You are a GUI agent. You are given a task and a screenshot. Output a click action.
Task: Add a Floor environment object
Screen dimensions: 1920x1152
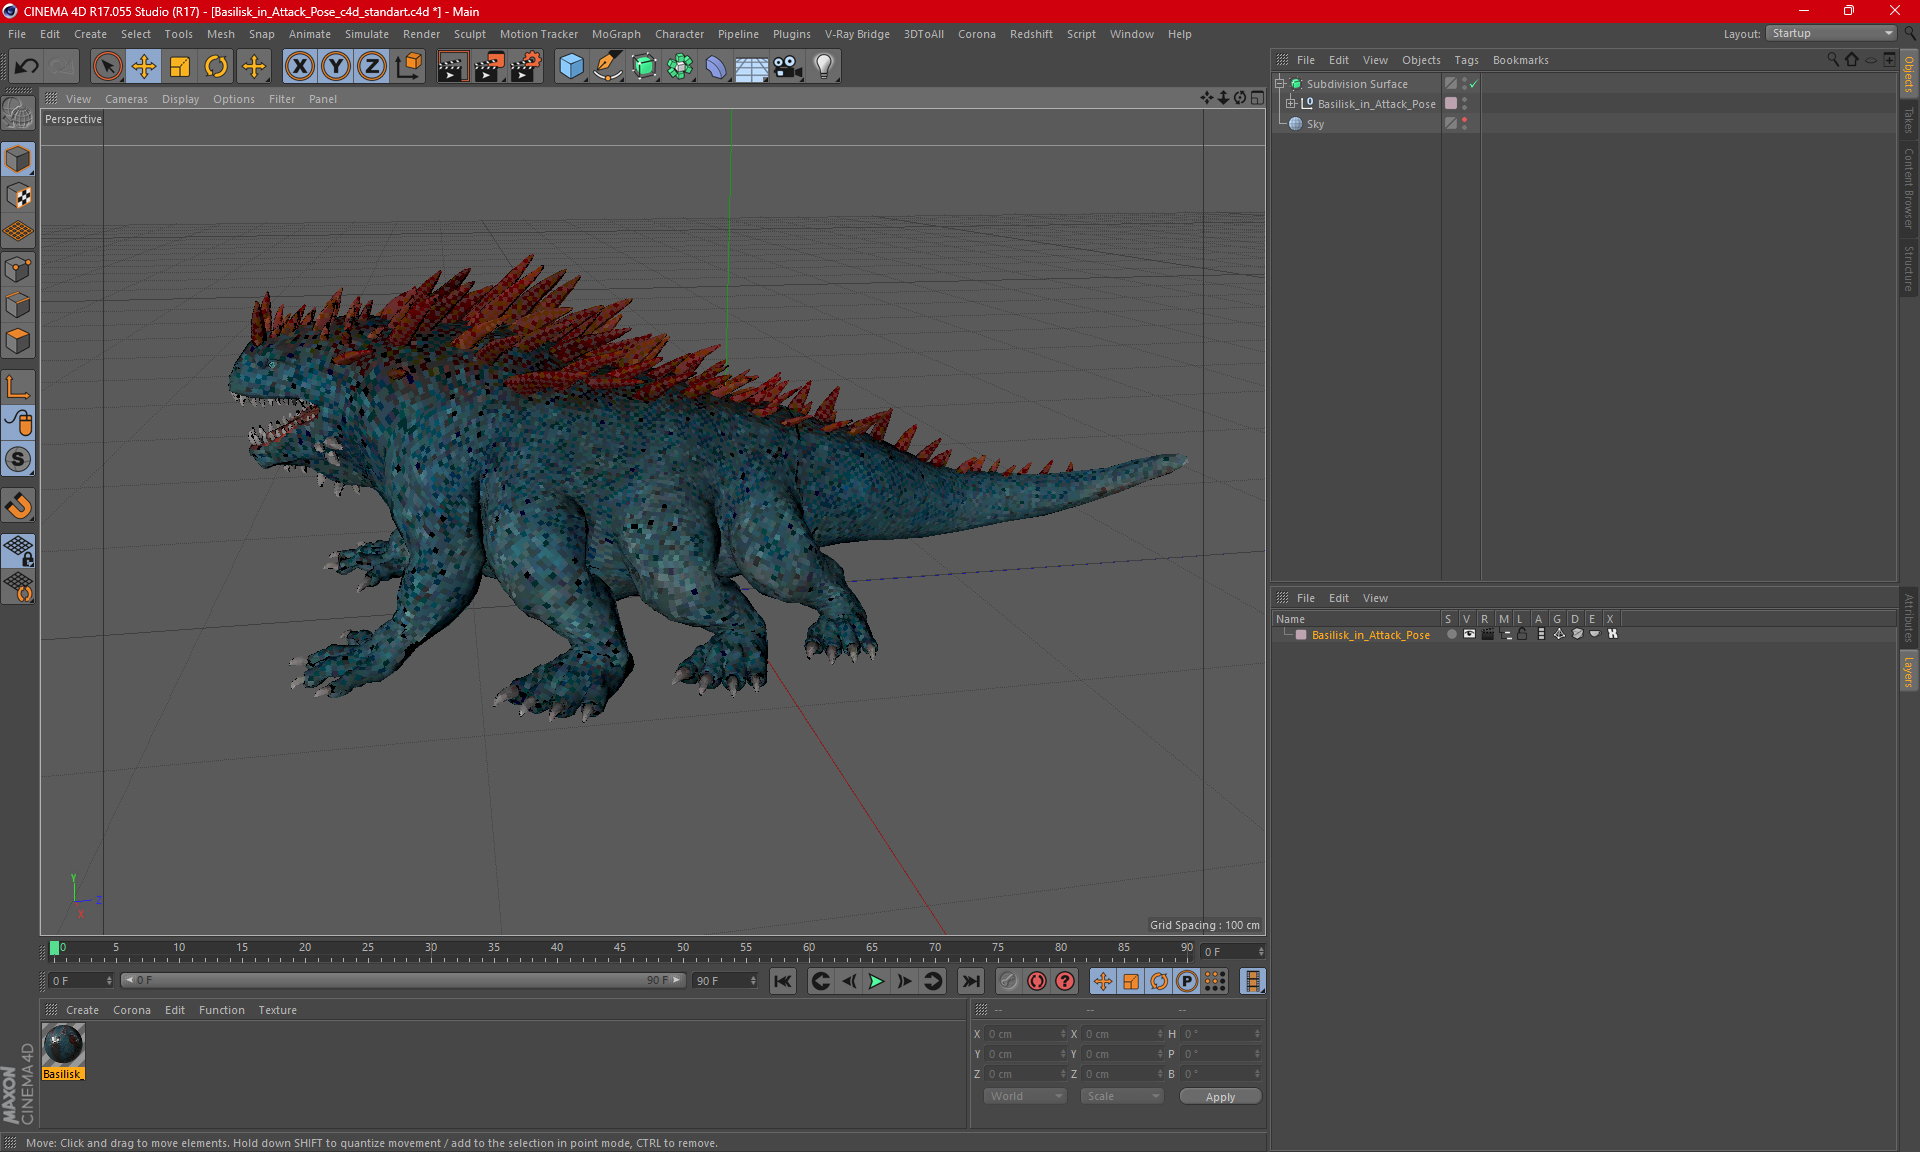[x=751, y=66]
